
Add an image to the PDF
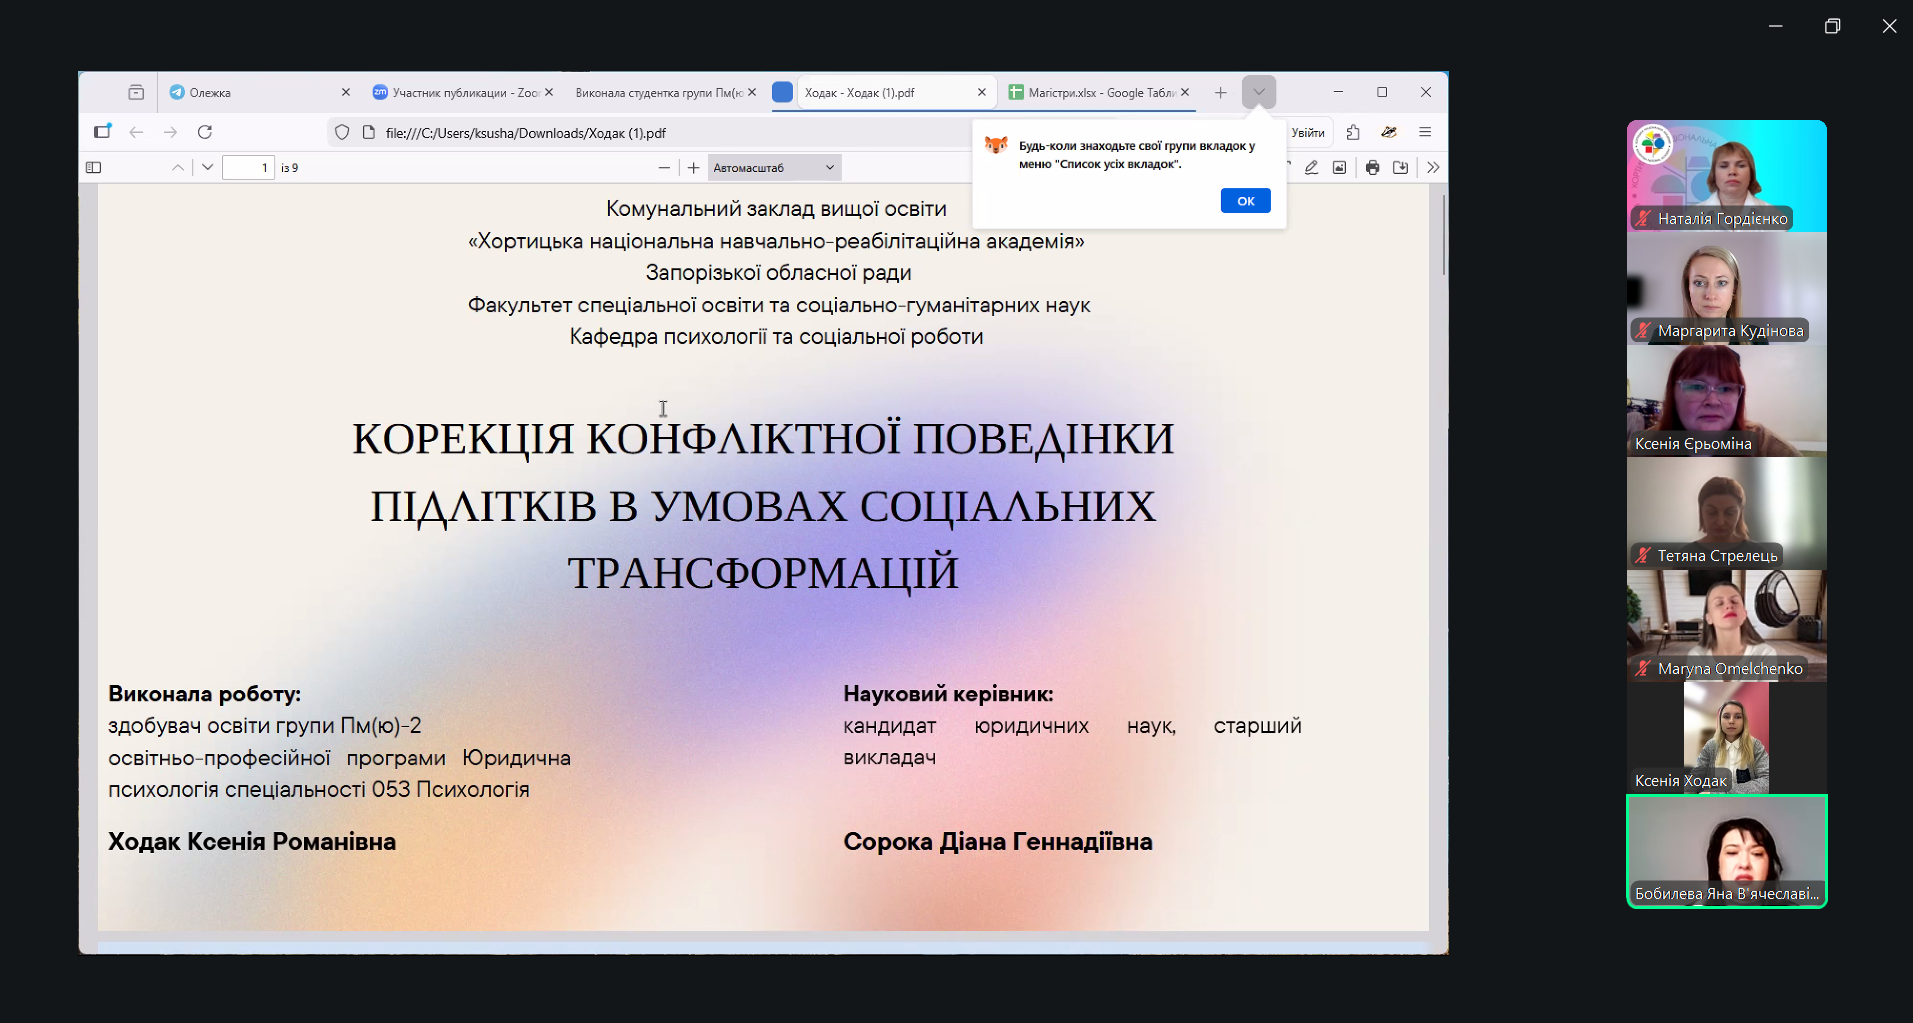click(x=1339, y=168)
